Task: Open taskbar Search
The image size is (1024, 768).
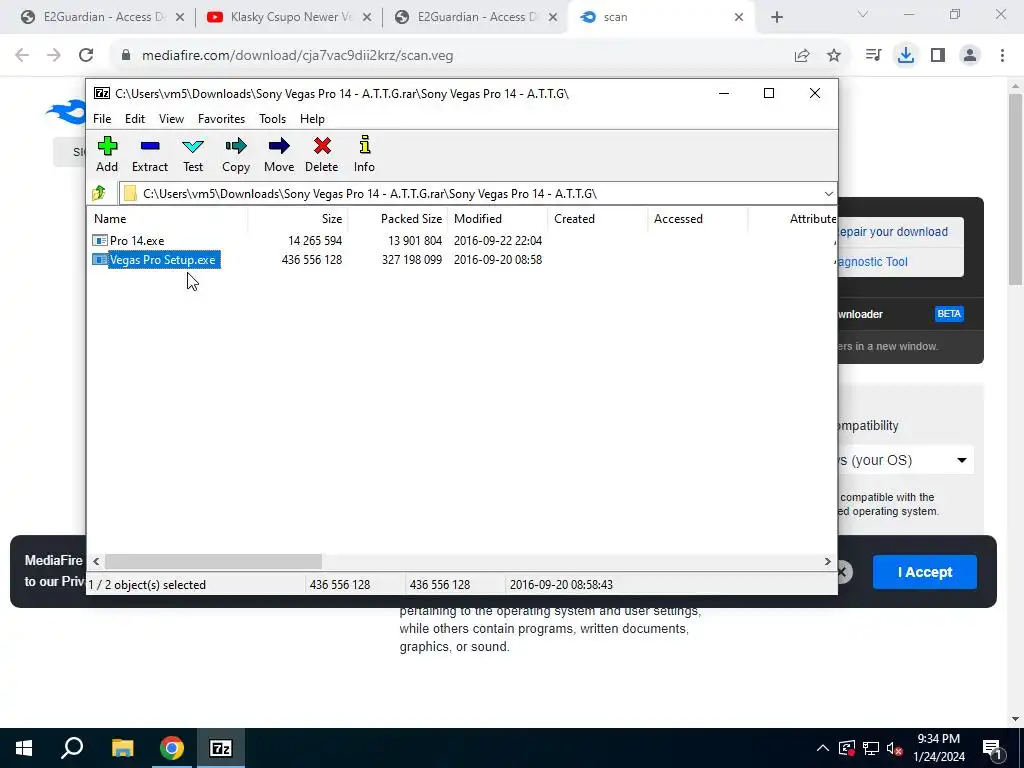Action: tap(72, 748)
